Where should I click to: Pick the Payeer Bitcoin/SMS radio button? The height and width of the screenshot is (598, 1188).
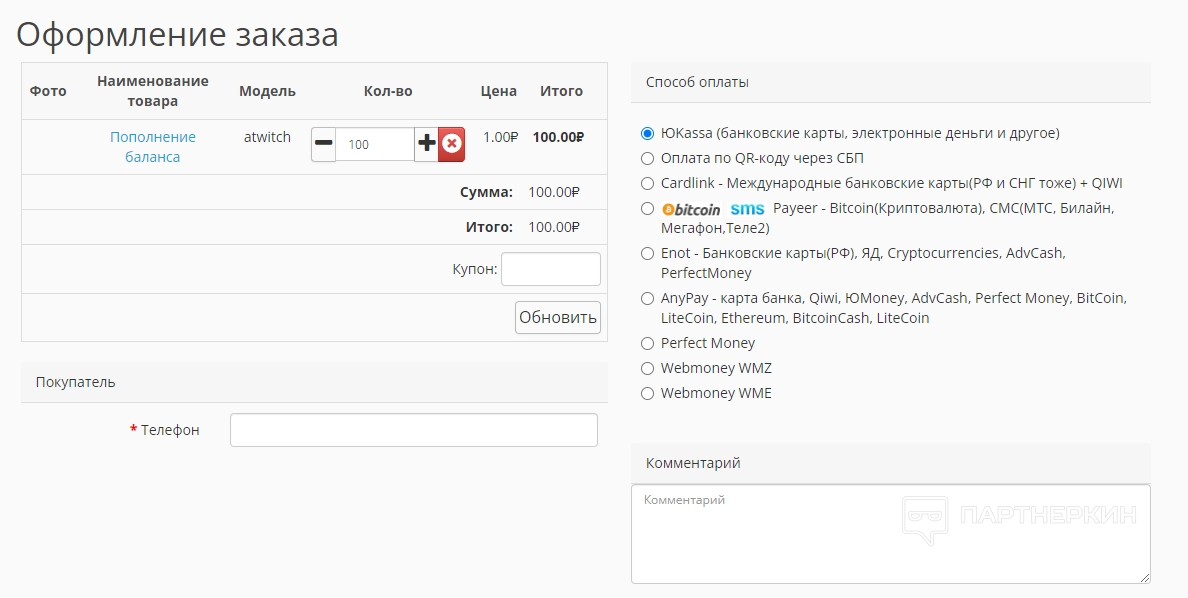coord(647,209)
